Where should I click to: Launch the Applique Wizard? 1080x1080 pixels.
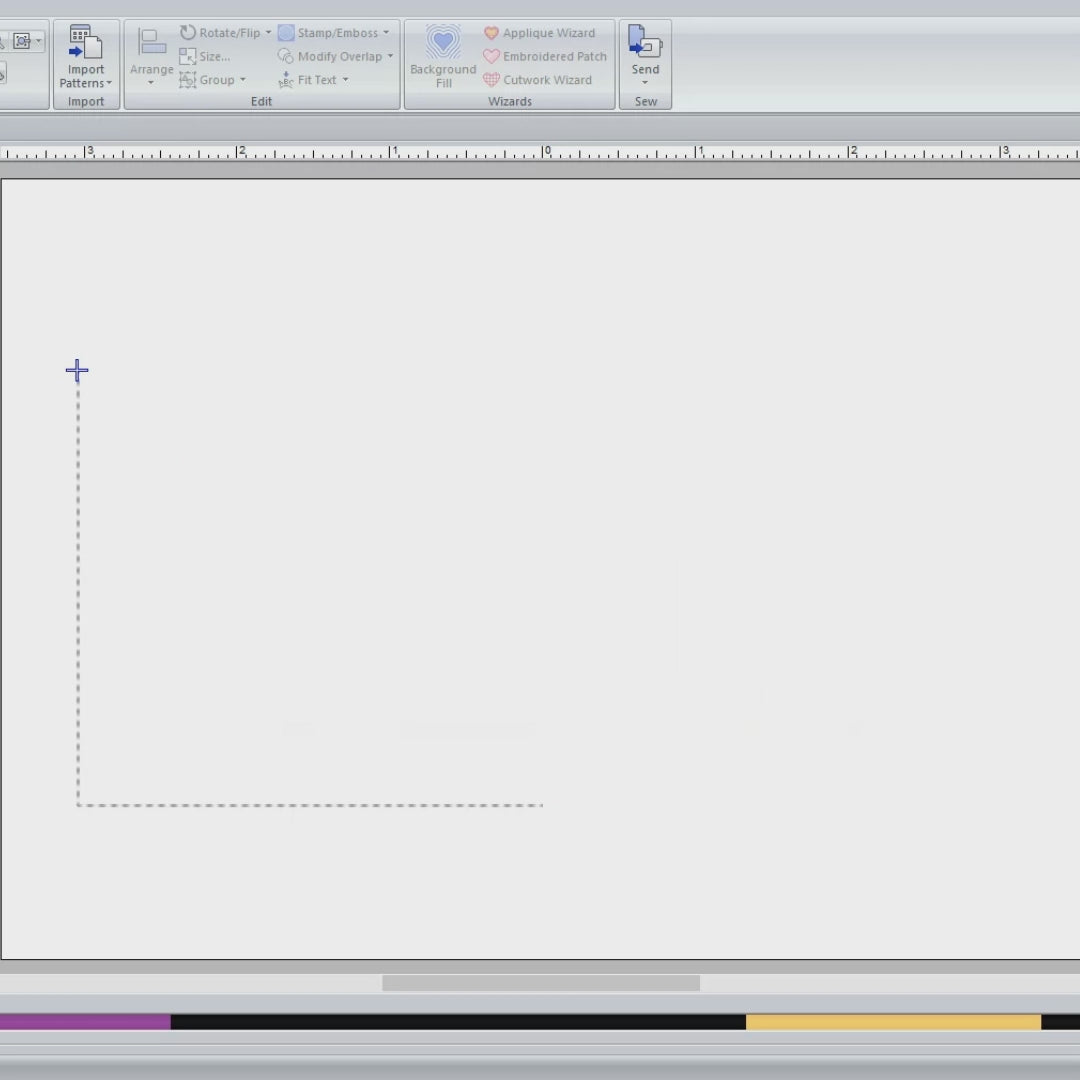tap(538, 33)
